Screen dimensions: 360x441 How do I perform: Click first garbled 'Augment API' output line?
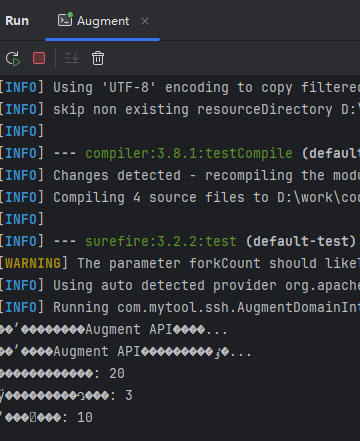coord(114,329)
